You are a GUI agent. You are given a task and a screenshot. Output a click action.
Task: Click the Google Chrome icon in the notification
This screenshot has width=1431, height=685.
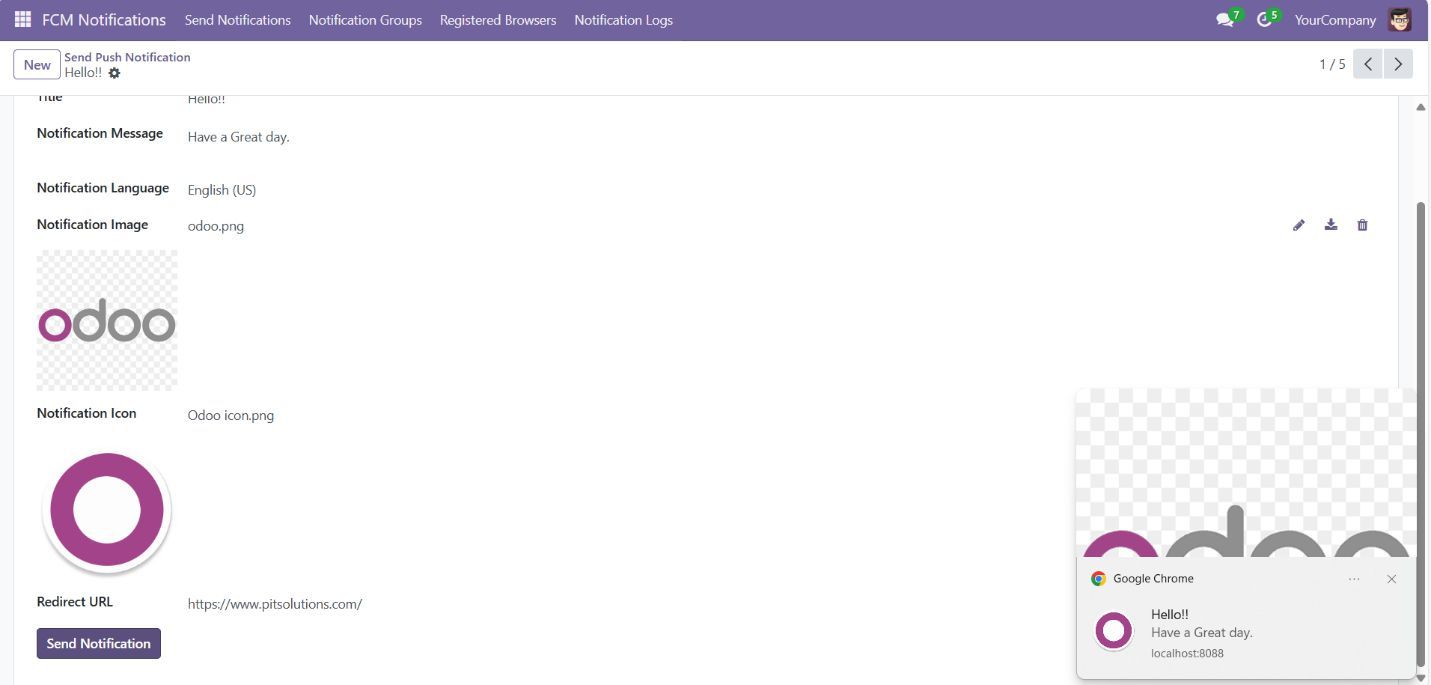tap(1097, 578)
